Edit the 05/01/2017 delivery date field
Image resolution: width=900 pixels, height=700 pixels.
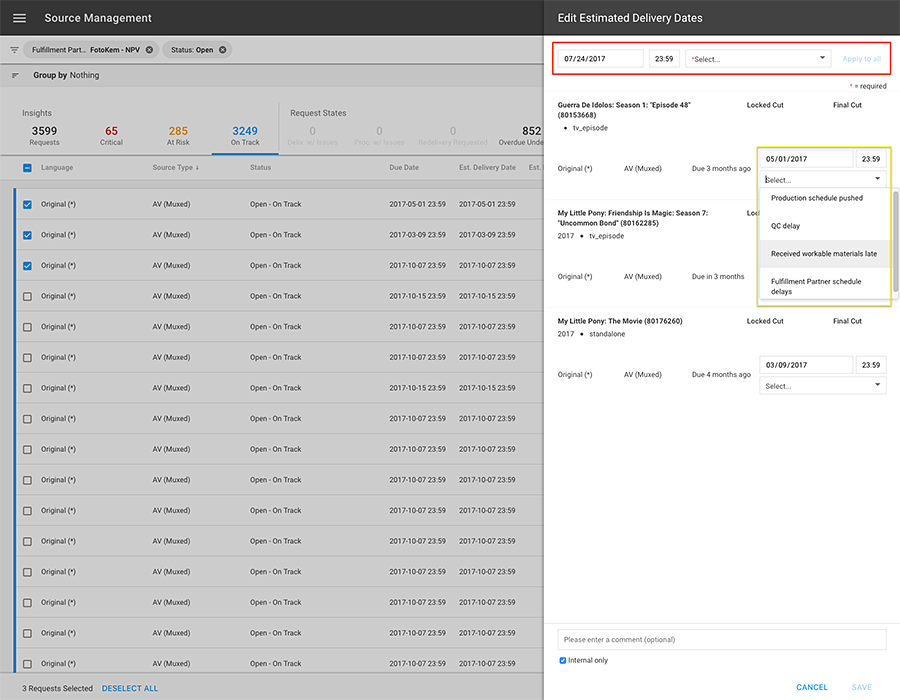[x=806, y=159]
